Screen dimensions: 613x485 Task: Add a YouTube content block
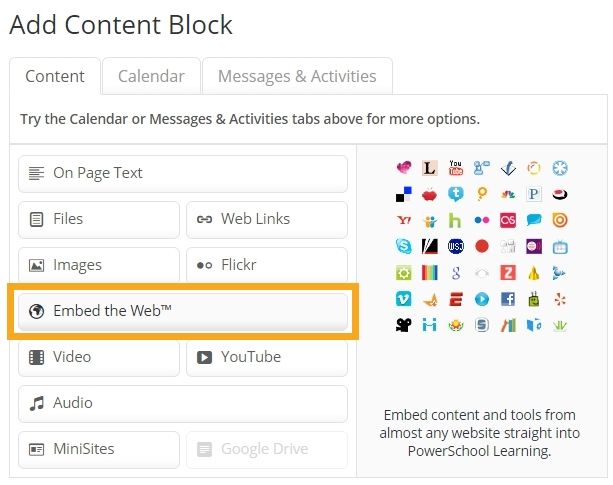tap(267, 357)
